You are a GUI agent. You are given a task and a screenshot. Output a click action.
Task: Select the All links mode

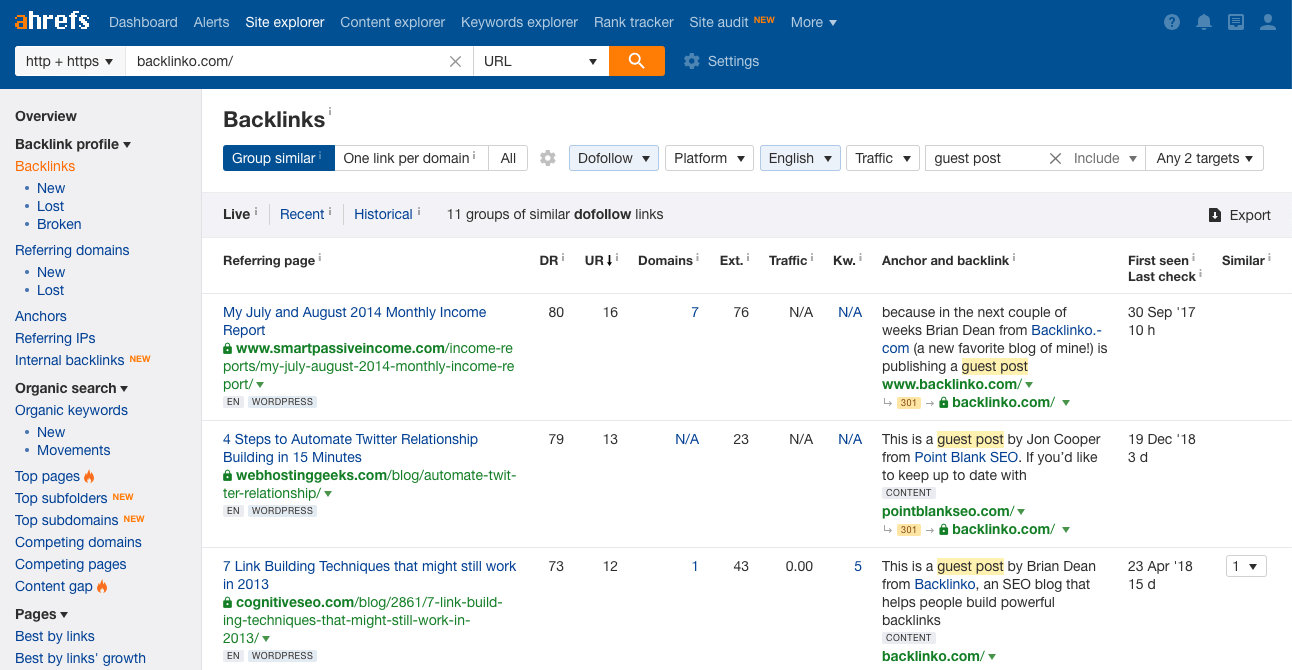pyautogui.click(x=508, y=158)
